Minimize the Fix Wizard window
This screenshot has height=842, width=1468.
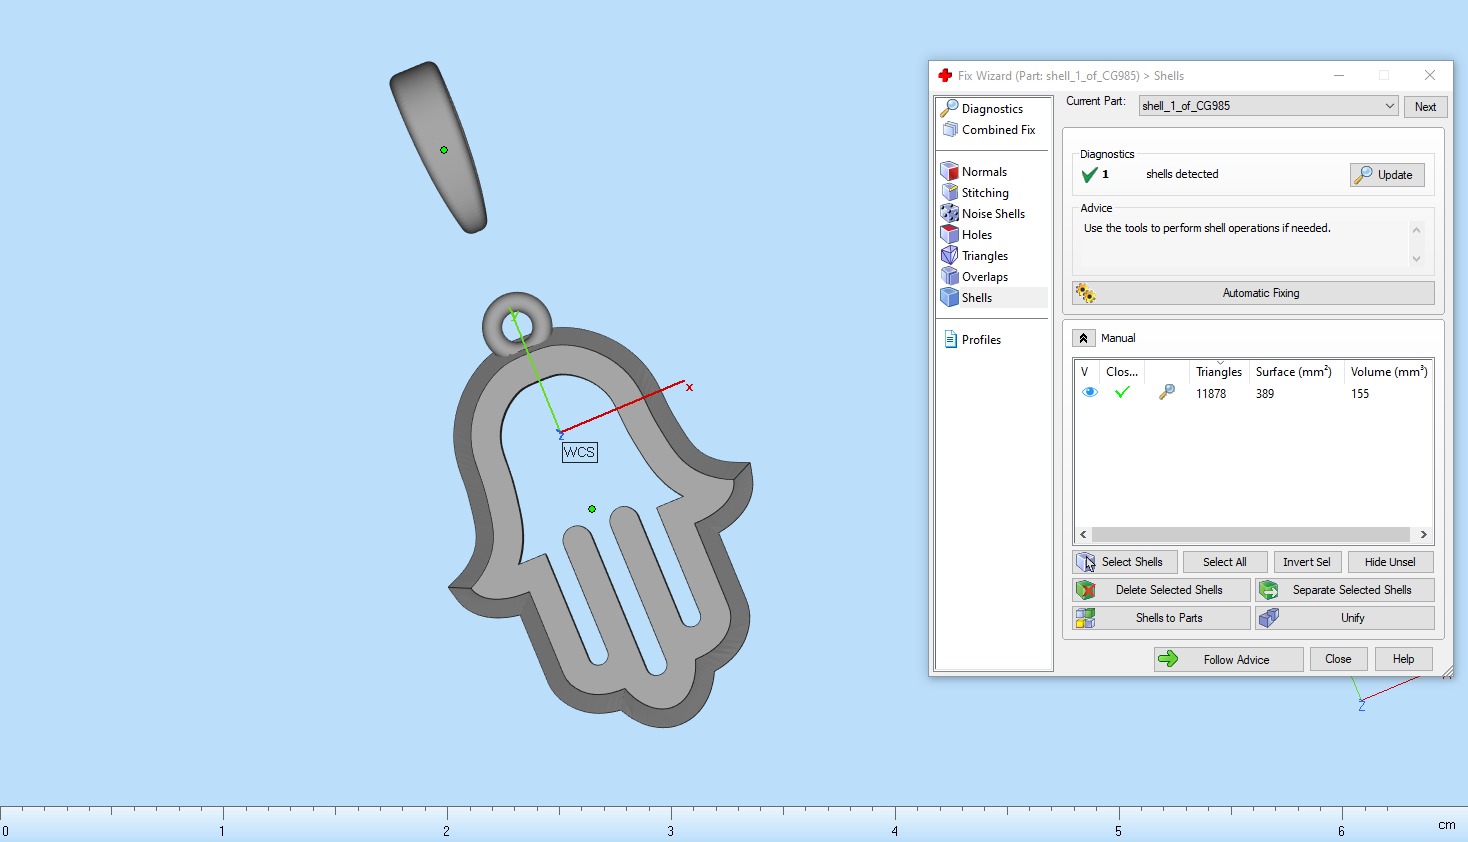tap(1339, 76)
